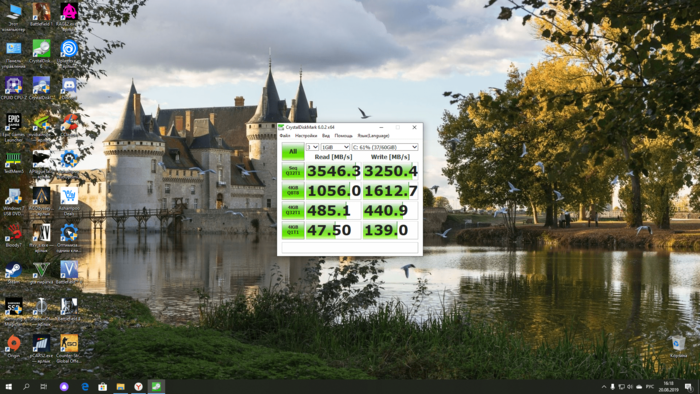Select the CCleaner desktop icon
The image size is (700, 394).
coord(69,125)
